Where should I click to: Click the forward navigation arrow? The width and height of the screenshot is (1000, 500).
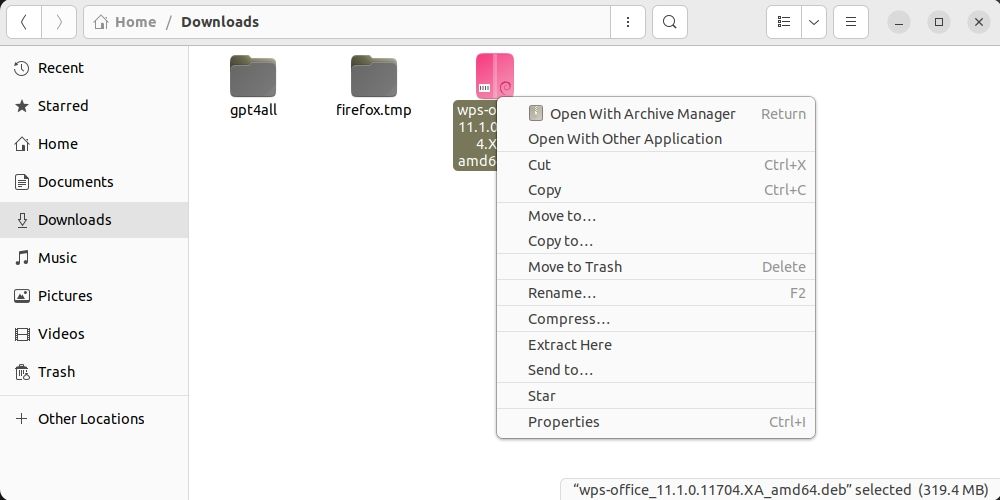(59, 22)
